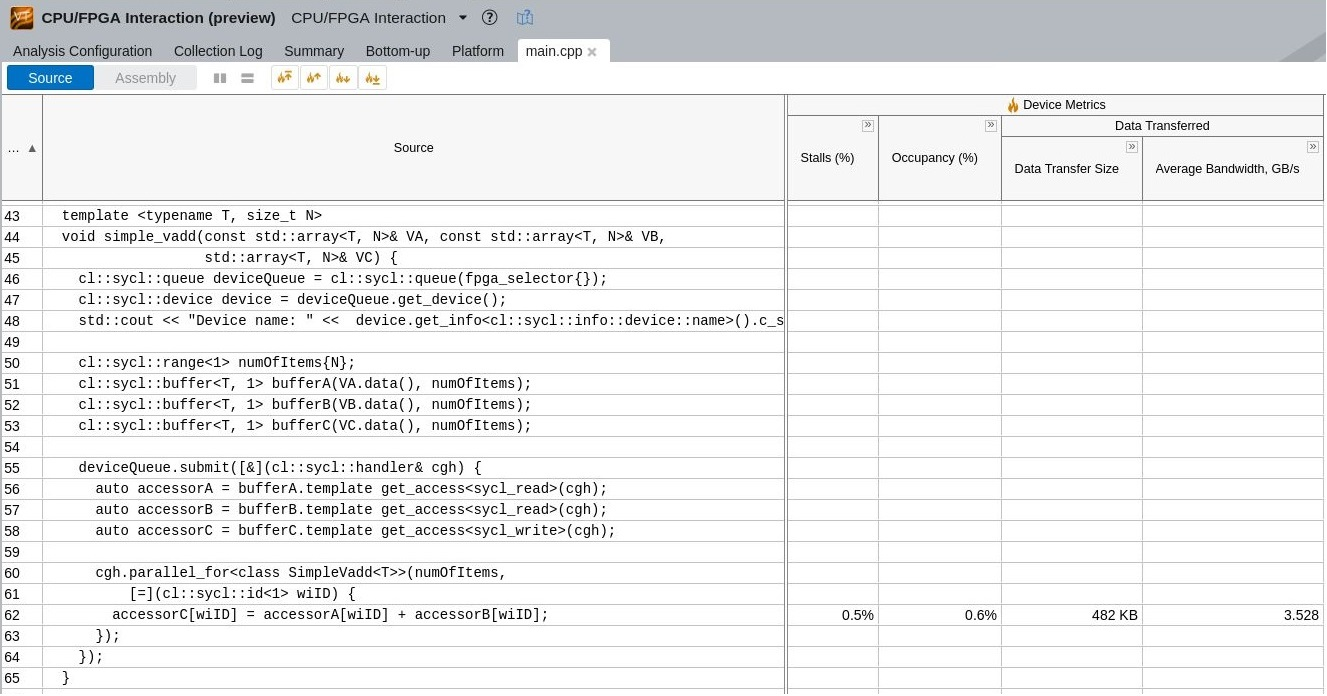Close the main.cpp tab

592,52
